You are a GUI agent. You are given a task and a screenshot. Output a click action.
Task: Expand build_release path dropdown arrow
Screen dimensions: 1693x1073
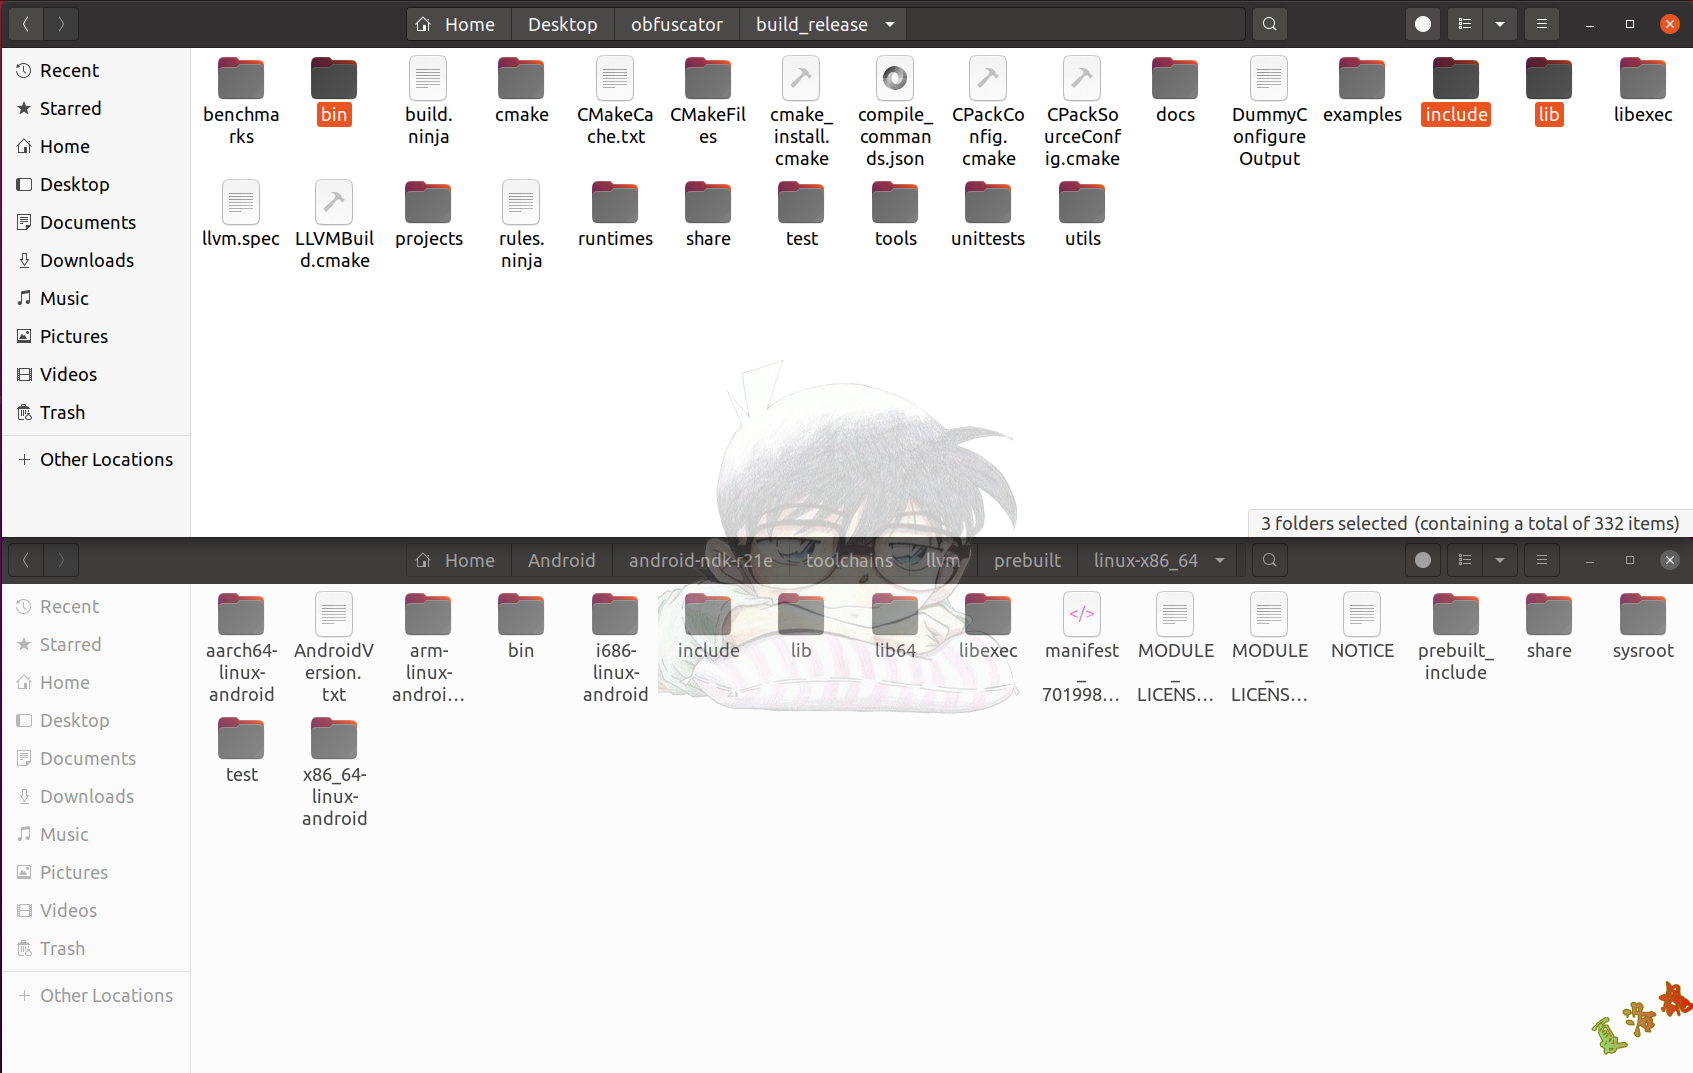click(889, 24)
